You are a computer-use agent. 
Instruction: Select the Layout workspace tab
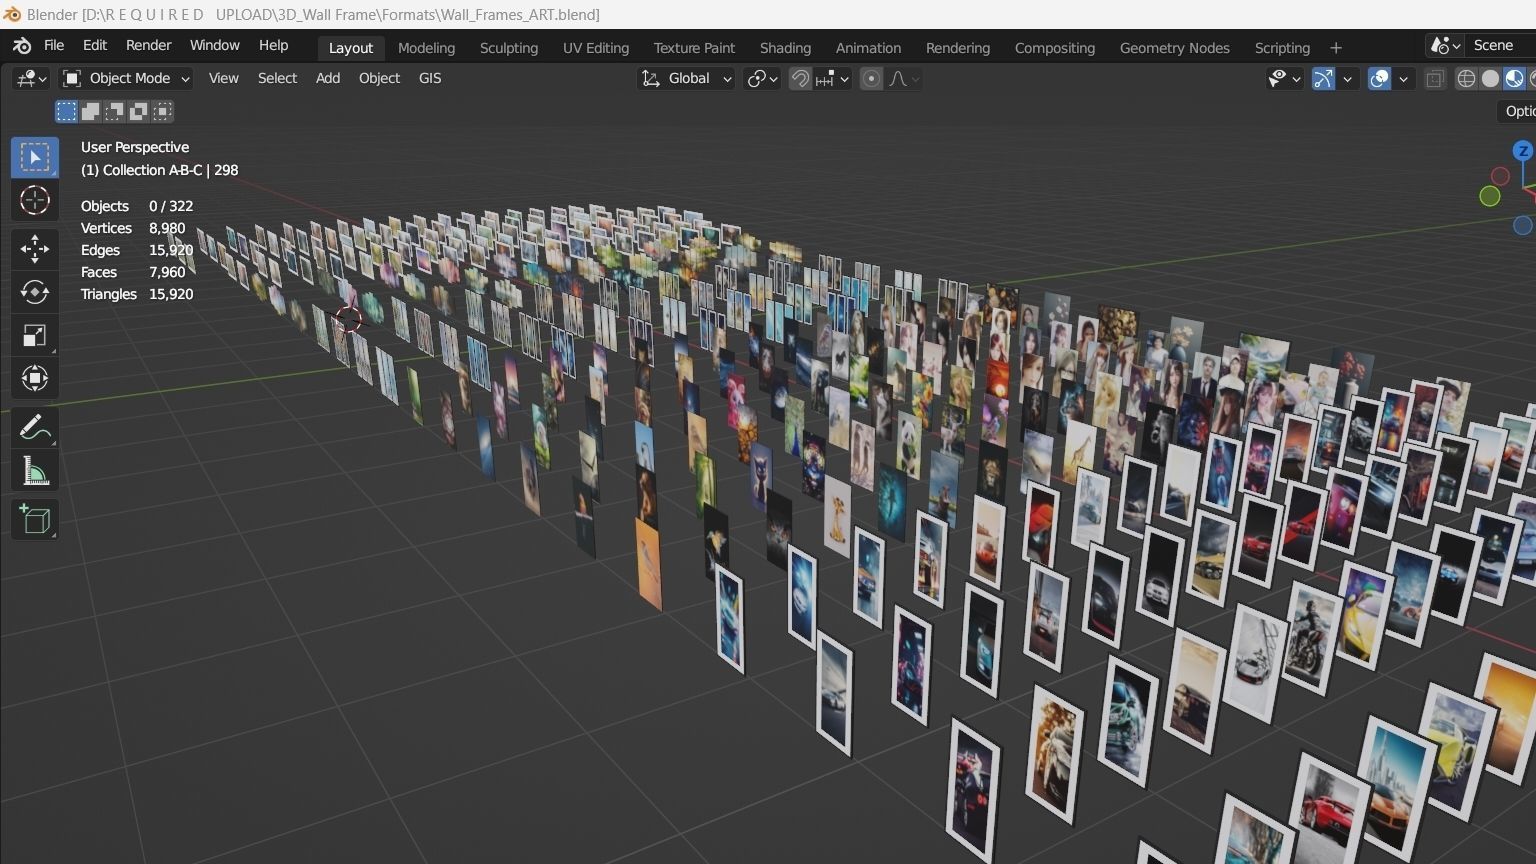(x=351, y=48)
